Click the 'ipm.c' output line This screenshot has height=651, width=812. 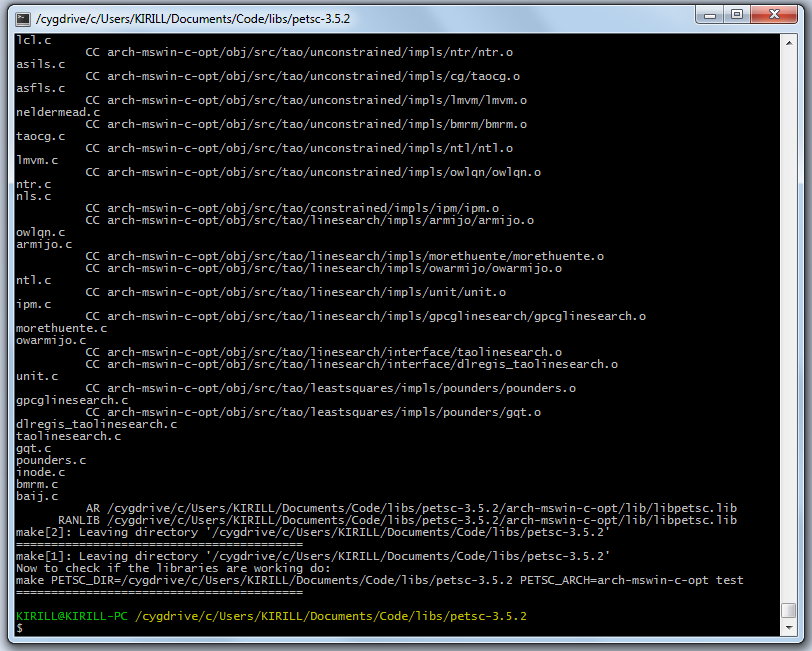coord(34,304)
